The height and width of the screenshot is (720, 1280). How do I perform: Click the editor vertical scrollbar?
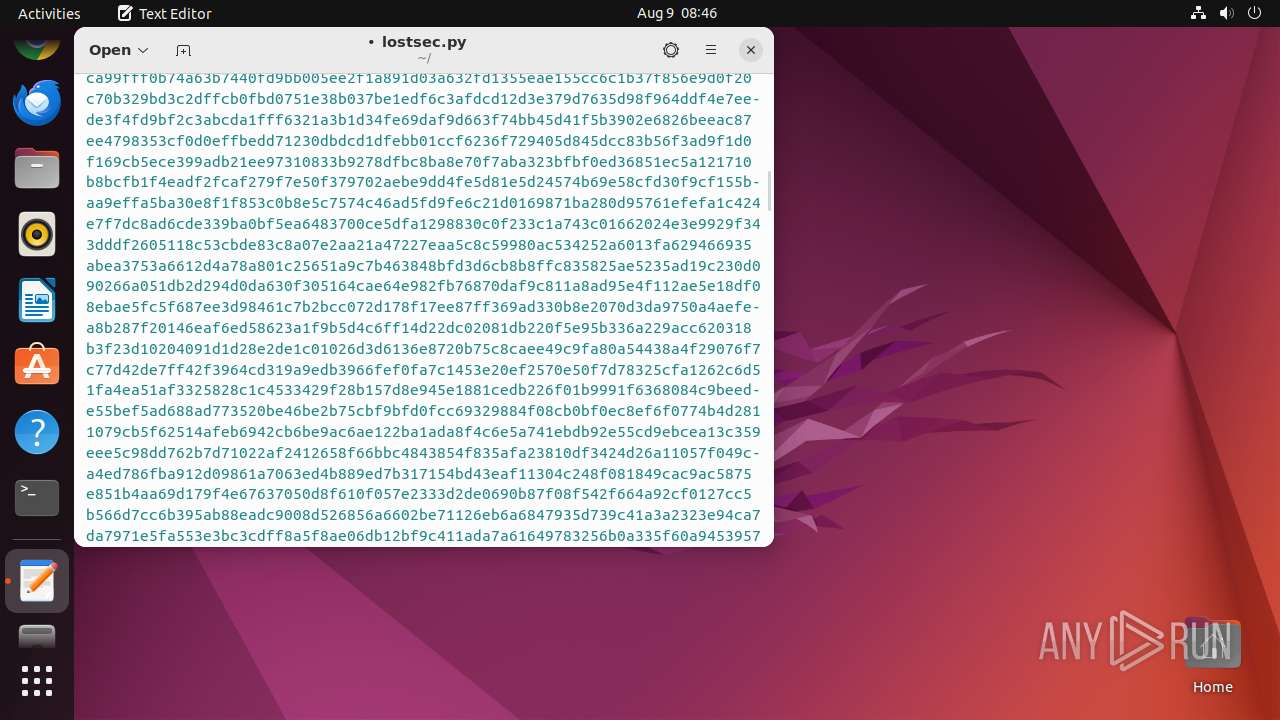[769, 191]
